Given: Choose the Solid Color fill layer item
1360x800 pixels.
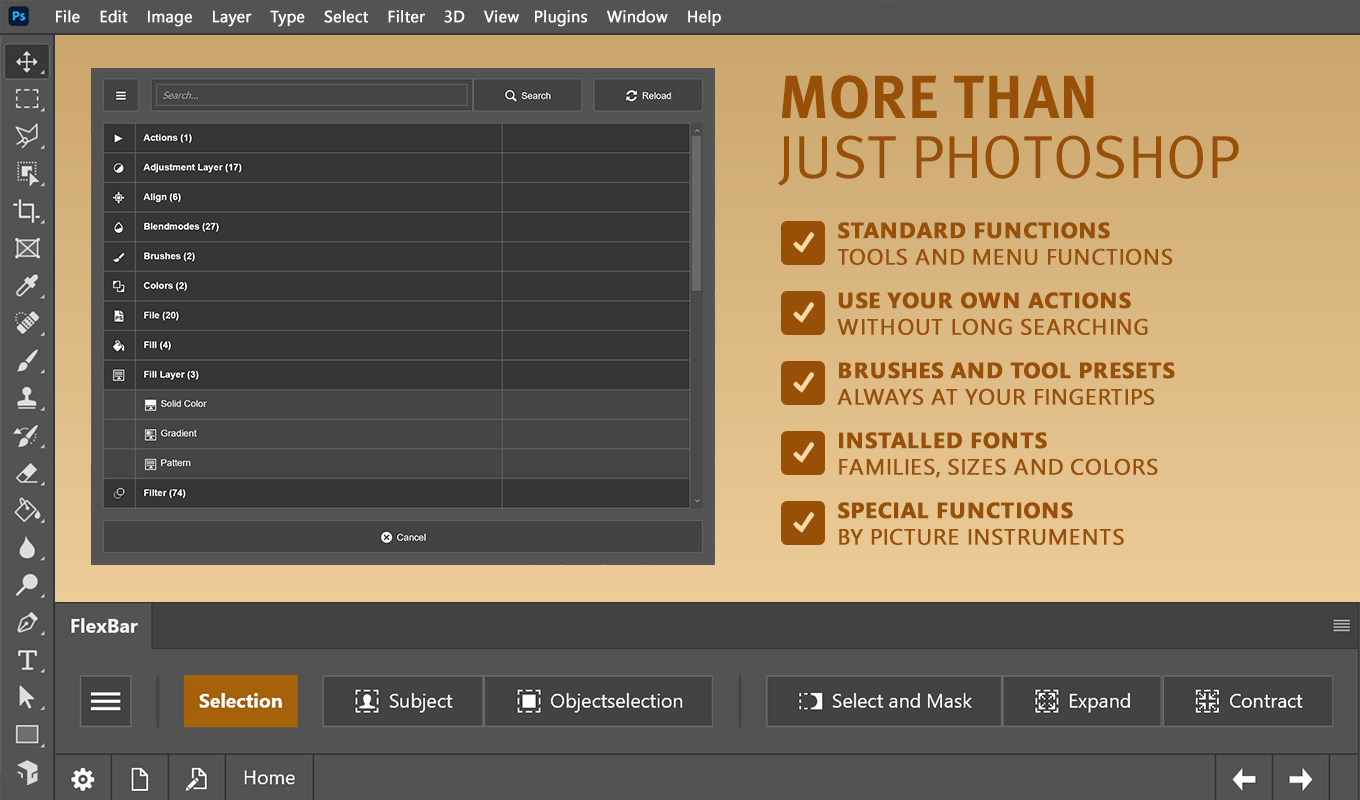Looking at the screenshot, I should pos(397,404).
